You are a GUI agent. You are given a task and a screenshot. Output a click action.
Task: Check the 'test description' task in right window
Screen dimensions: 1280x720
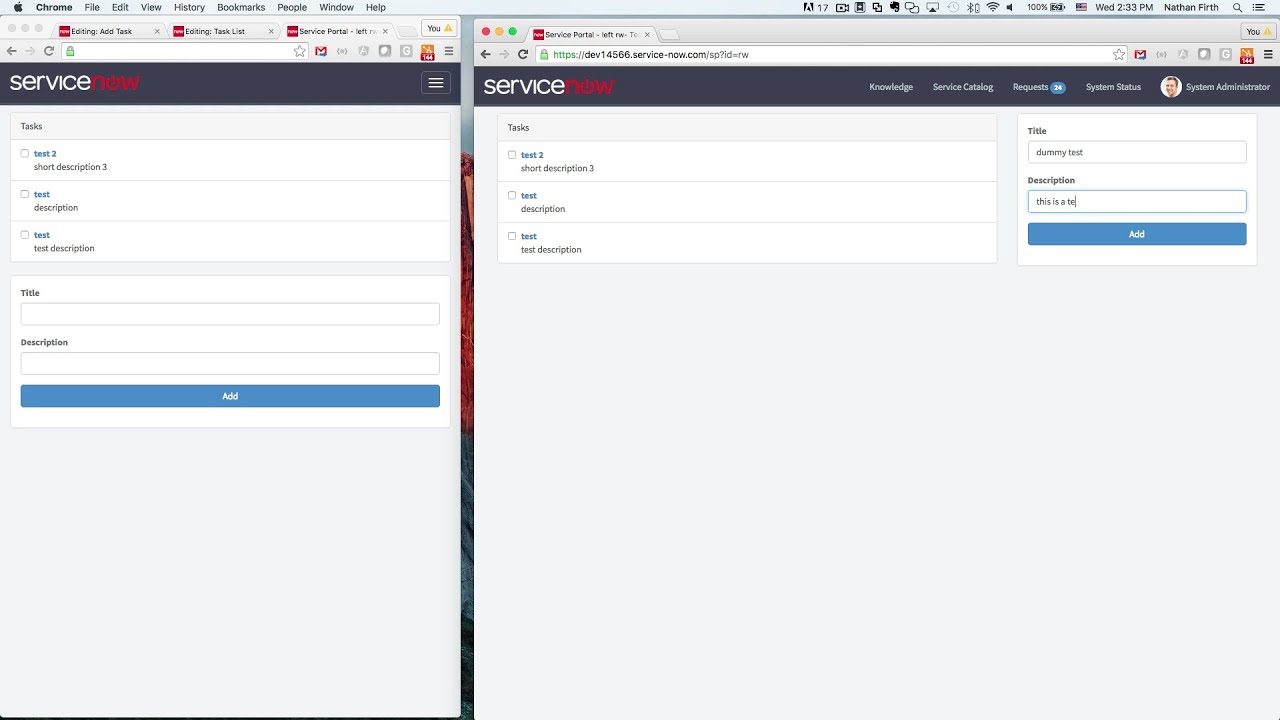pos(512,236)
